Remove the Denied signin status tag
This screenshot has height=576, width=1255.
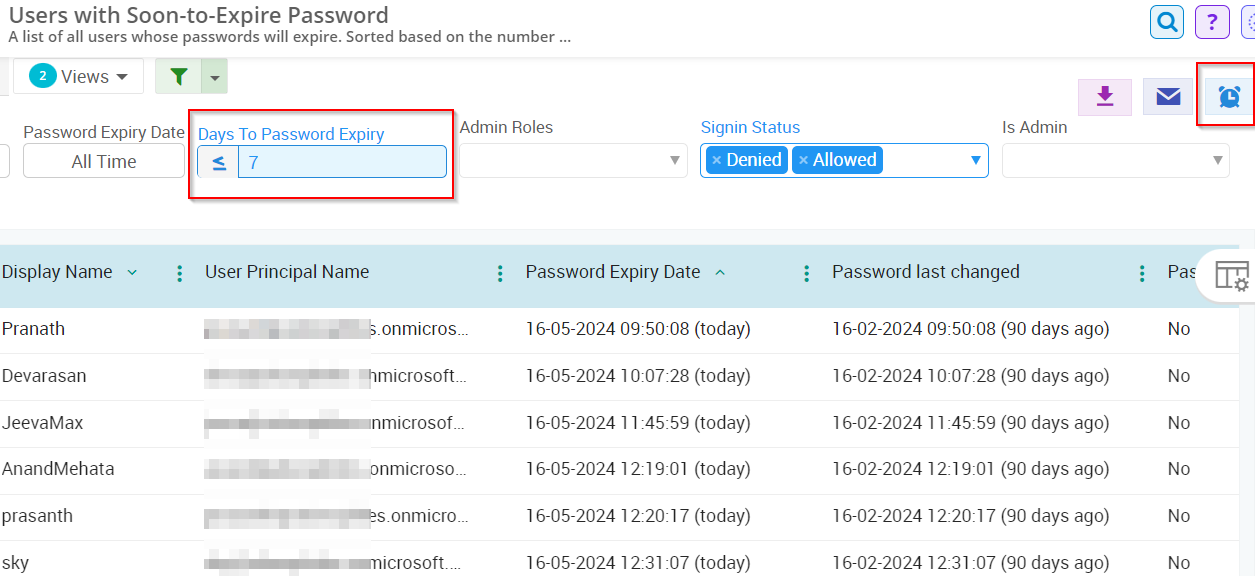[x=717, y=160]
